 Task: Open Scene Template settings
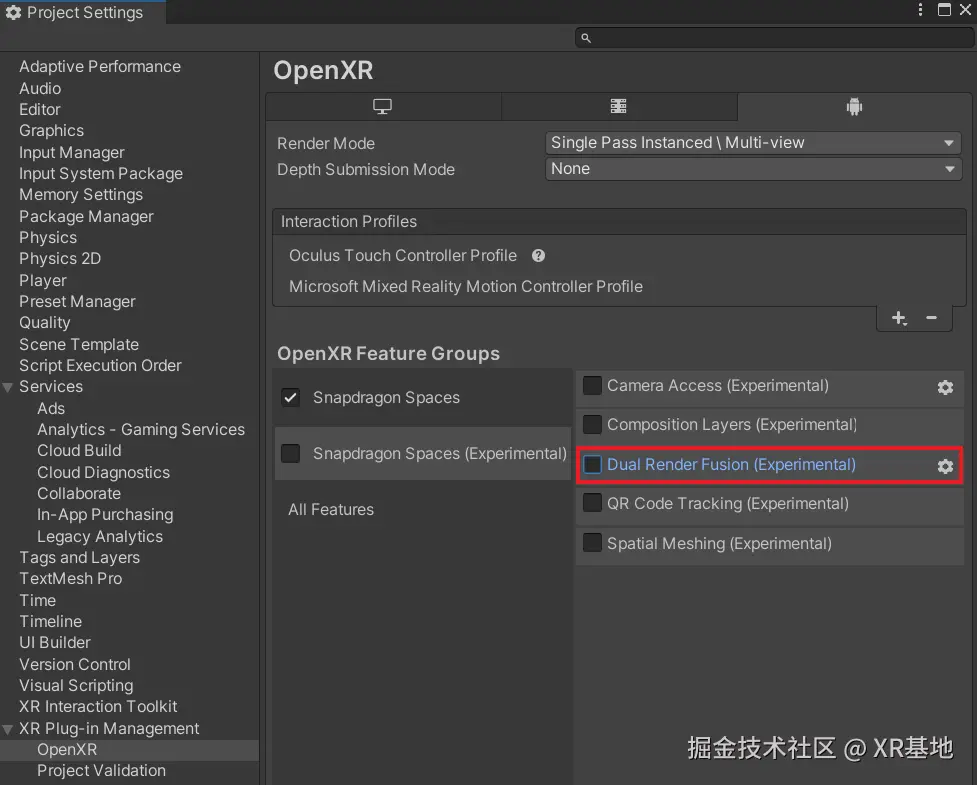pyautogui.click(x=79, y=345)
